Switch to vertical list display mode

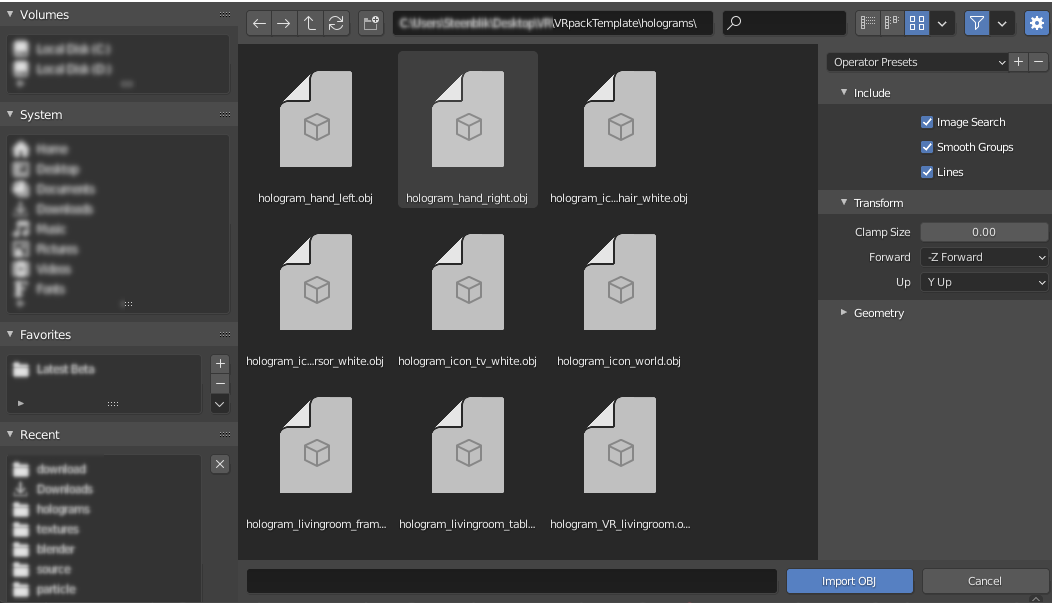[867, 23]
